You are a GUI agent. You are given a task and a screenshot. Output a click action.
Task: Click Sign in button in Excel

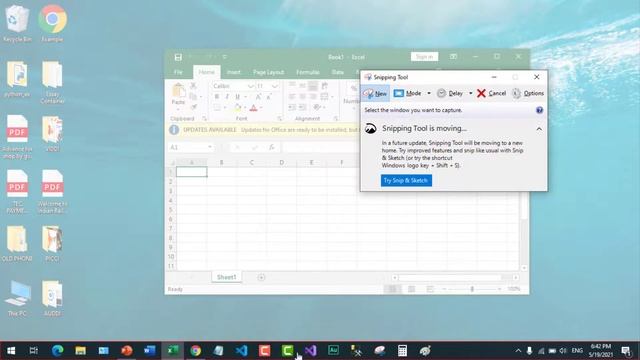coord(424,57)
